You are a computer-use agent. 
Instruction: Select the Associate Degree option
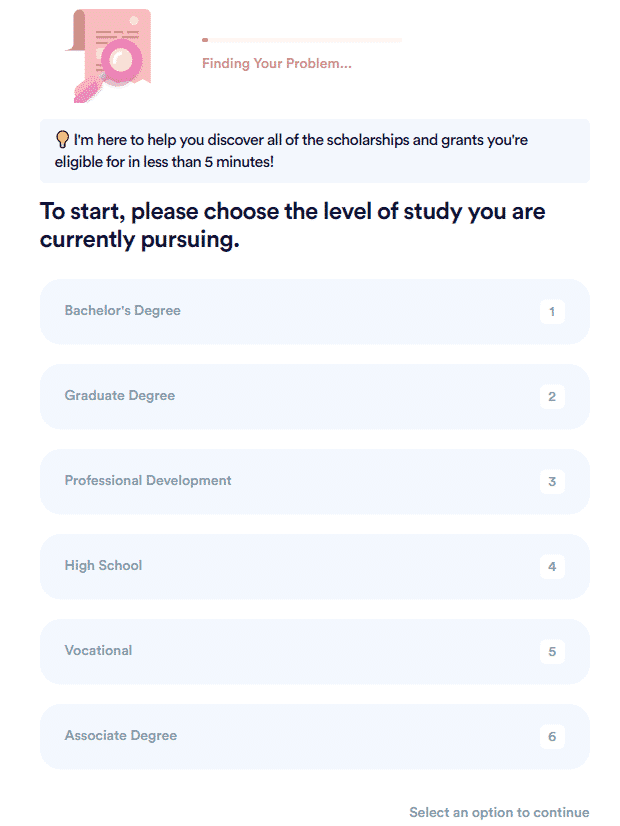[314, 736]
